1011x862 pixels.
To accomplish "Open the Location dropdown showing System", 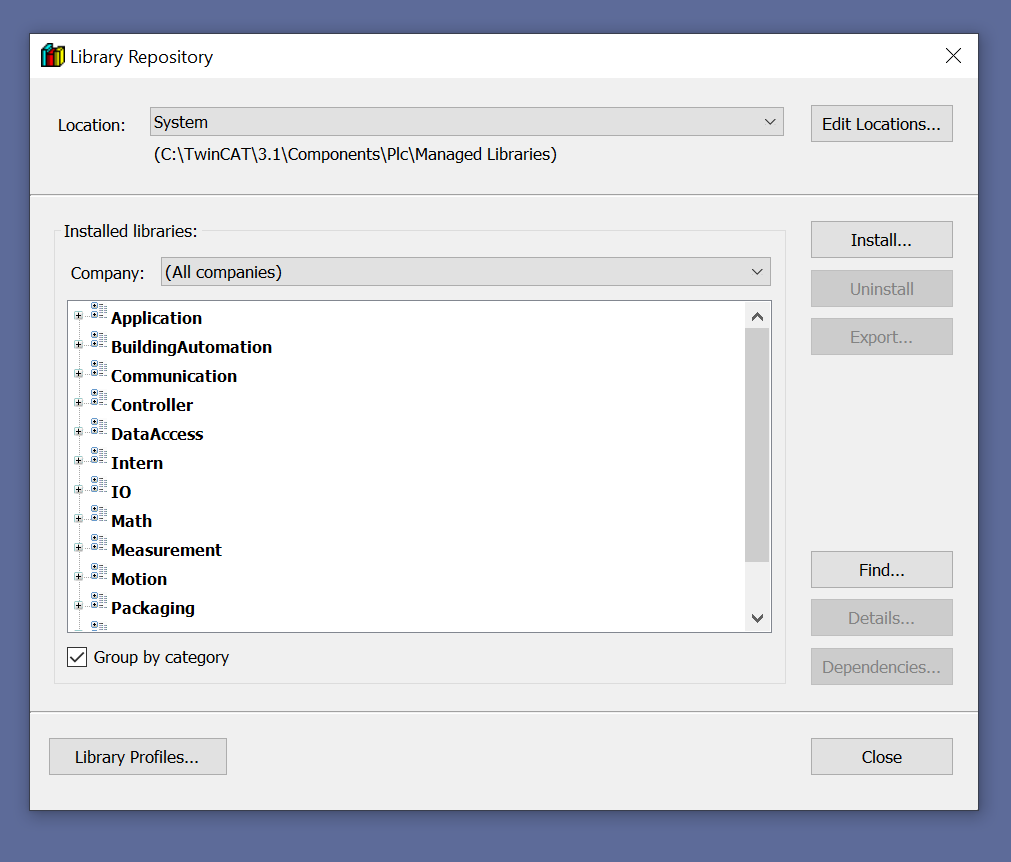I will tap(466, 122).
